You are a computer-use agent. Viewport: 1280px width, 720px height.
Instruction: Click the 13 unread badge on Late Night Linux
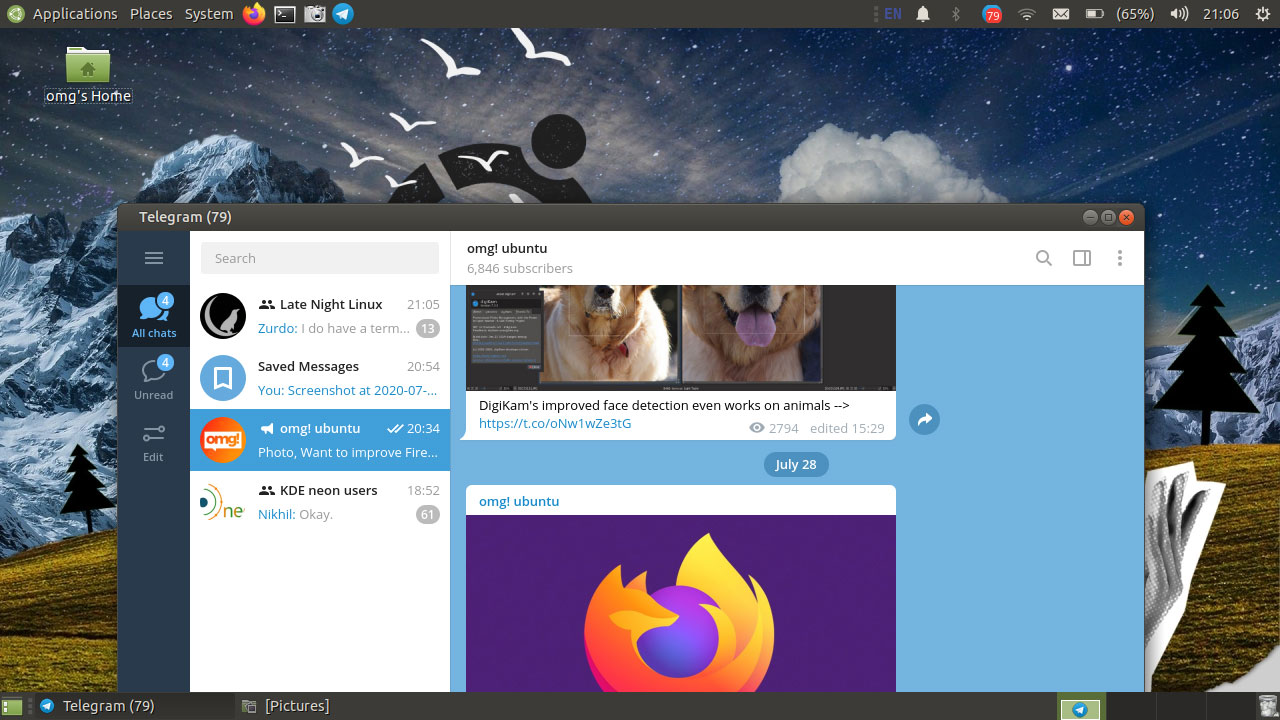[x=428, y=328]
